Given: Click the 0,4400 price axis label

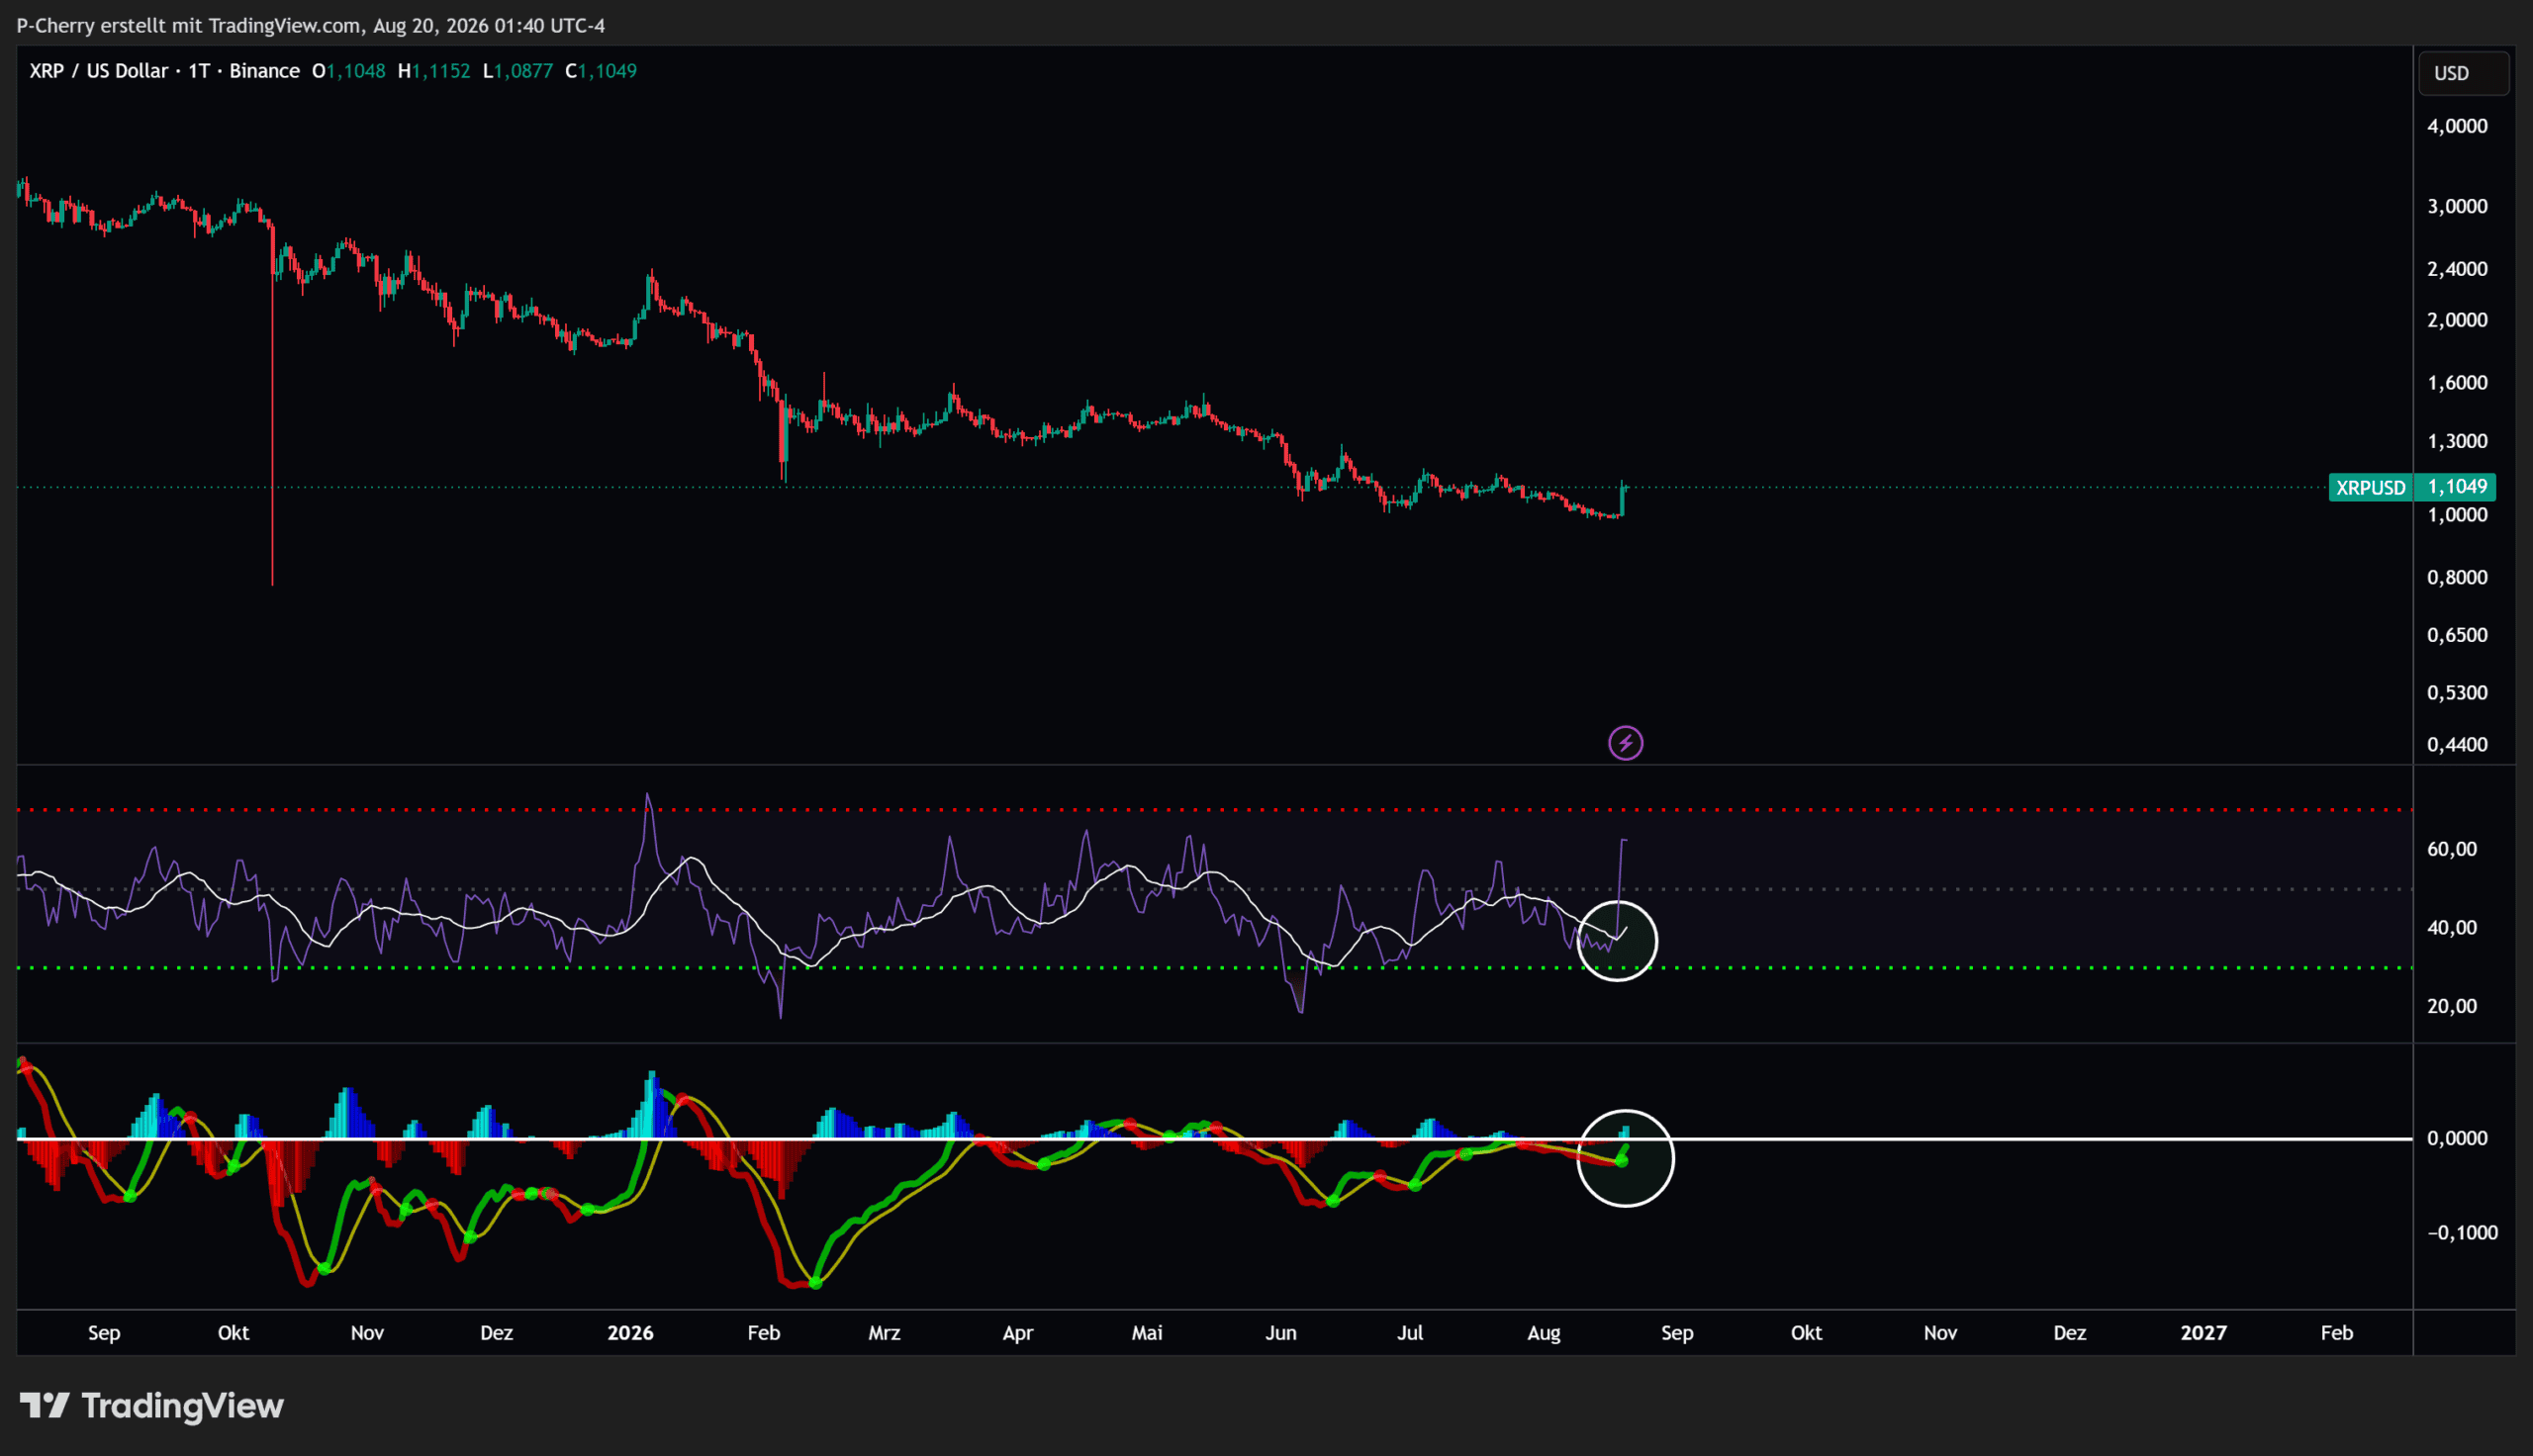Looking at the screenshot, I should (x=2457, y=745).
